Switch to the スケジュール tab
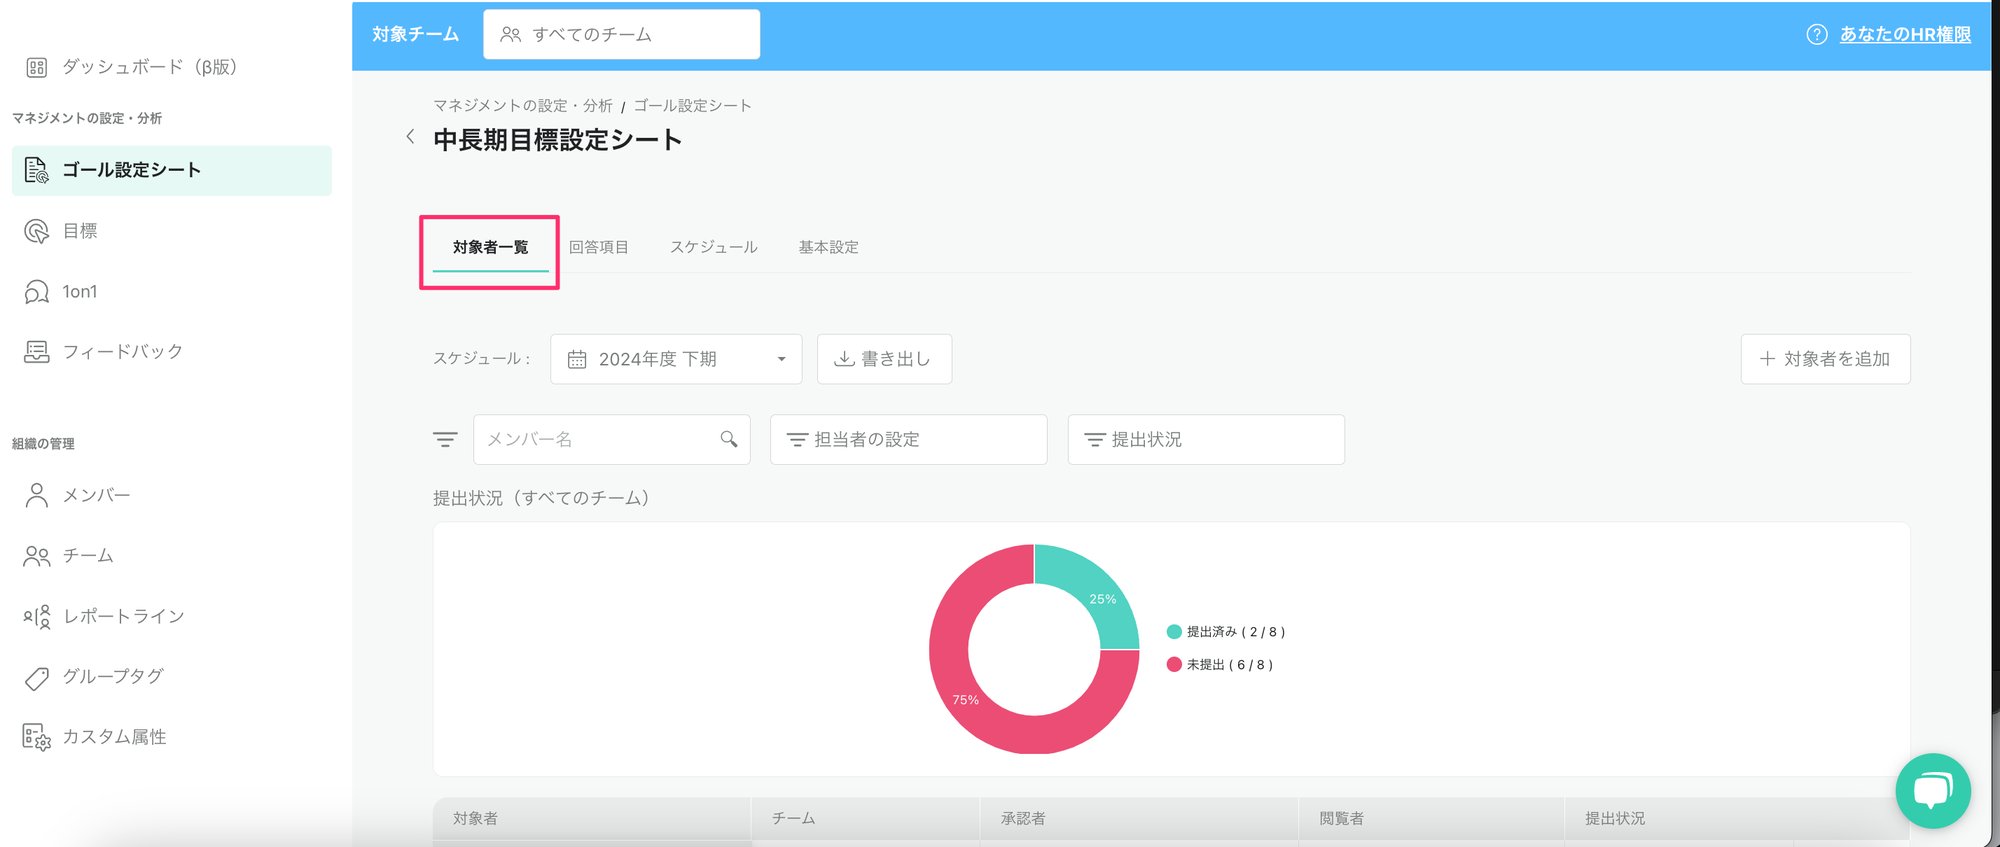The image size is (2000, 847). pos(713,247)
